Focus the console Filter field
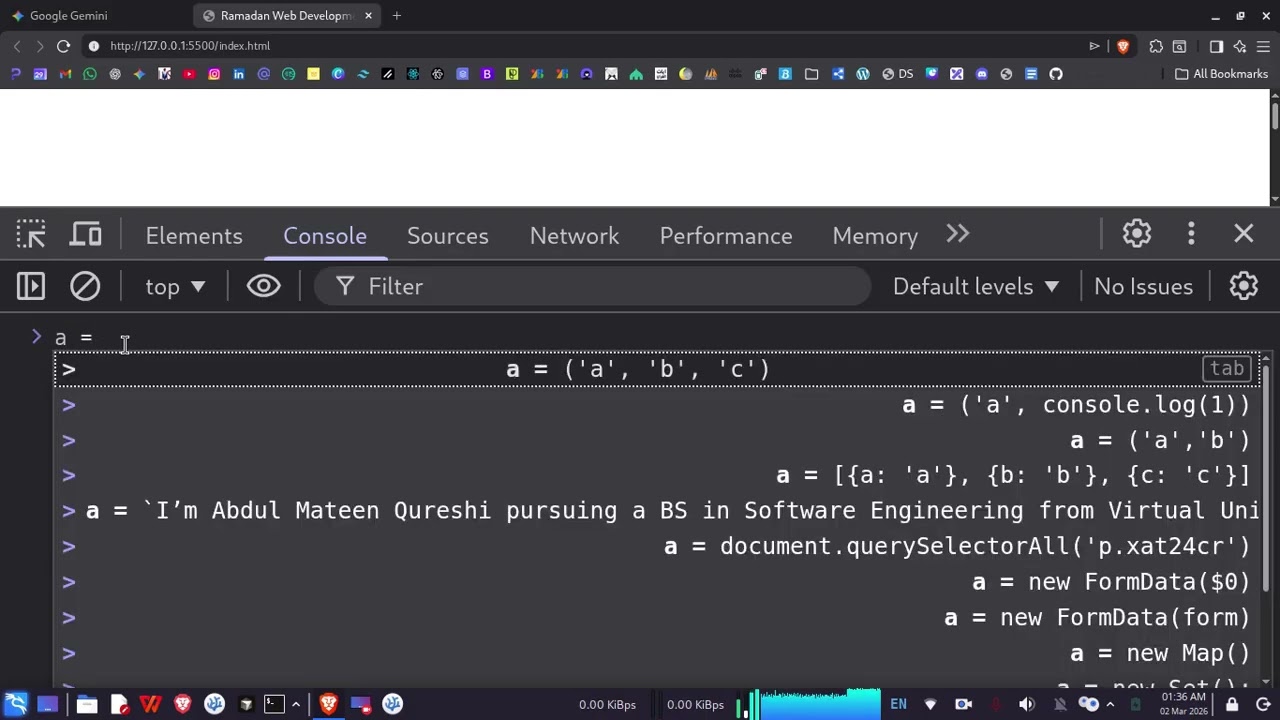The height and width of the screenshot is (720, 1280). point(592,287)
